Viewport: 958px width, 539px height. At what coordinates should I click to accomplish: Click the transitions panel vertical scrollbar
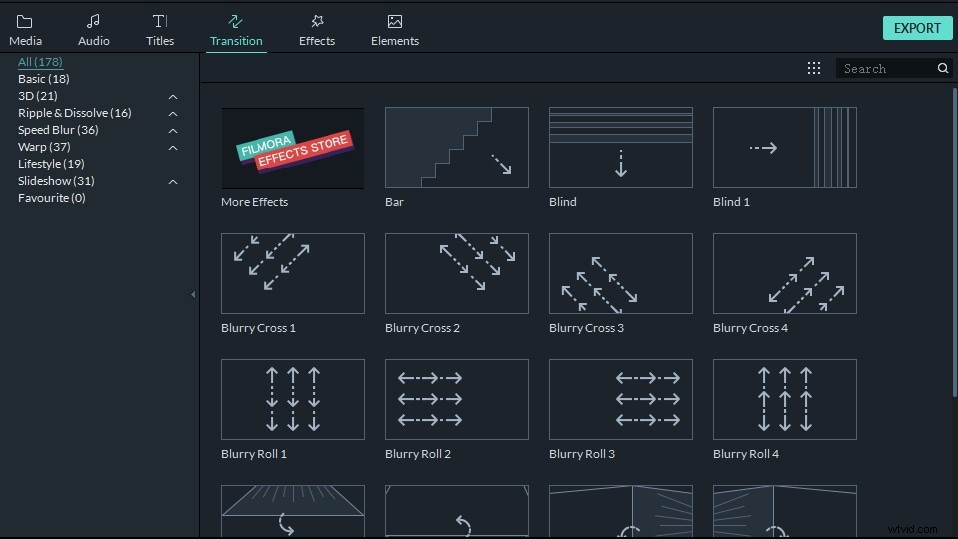[954, 243]
